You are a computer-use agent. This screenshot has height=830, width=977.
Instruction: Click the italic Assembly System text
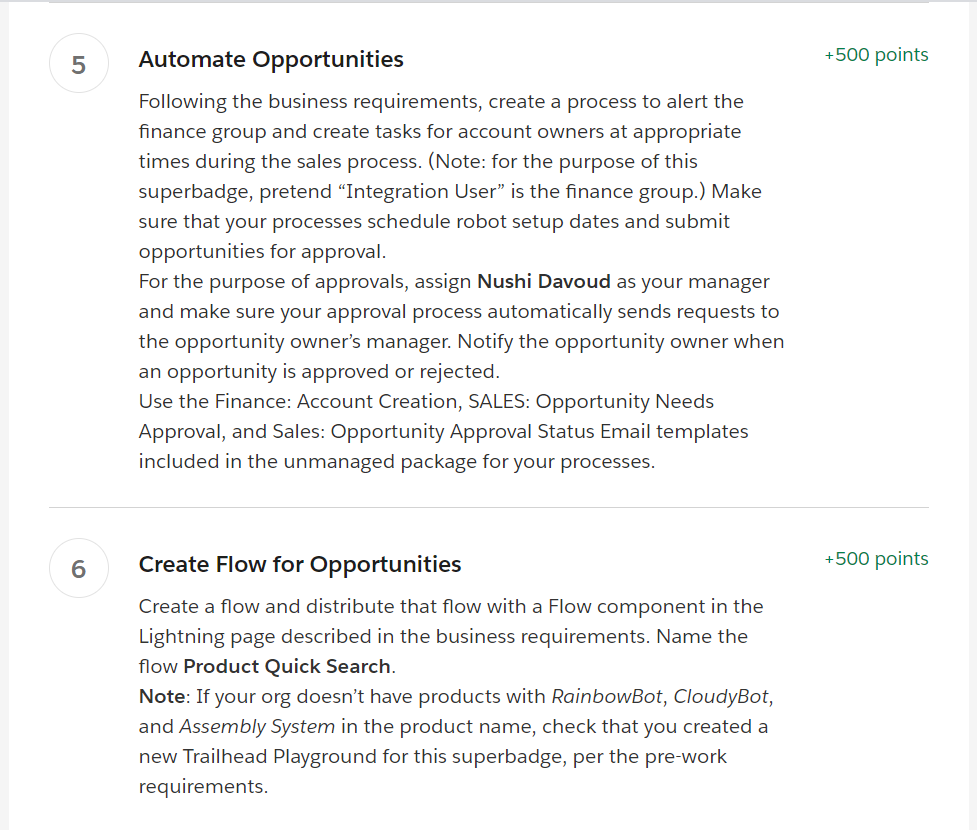[x=257, y=727]
